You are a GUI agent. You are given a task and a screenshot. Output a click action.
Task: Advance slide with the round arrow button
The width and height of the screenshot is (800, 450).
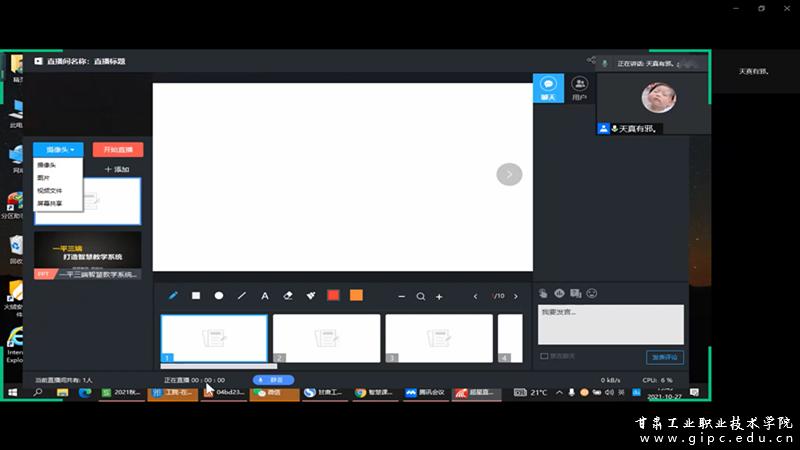click(509, 174)
